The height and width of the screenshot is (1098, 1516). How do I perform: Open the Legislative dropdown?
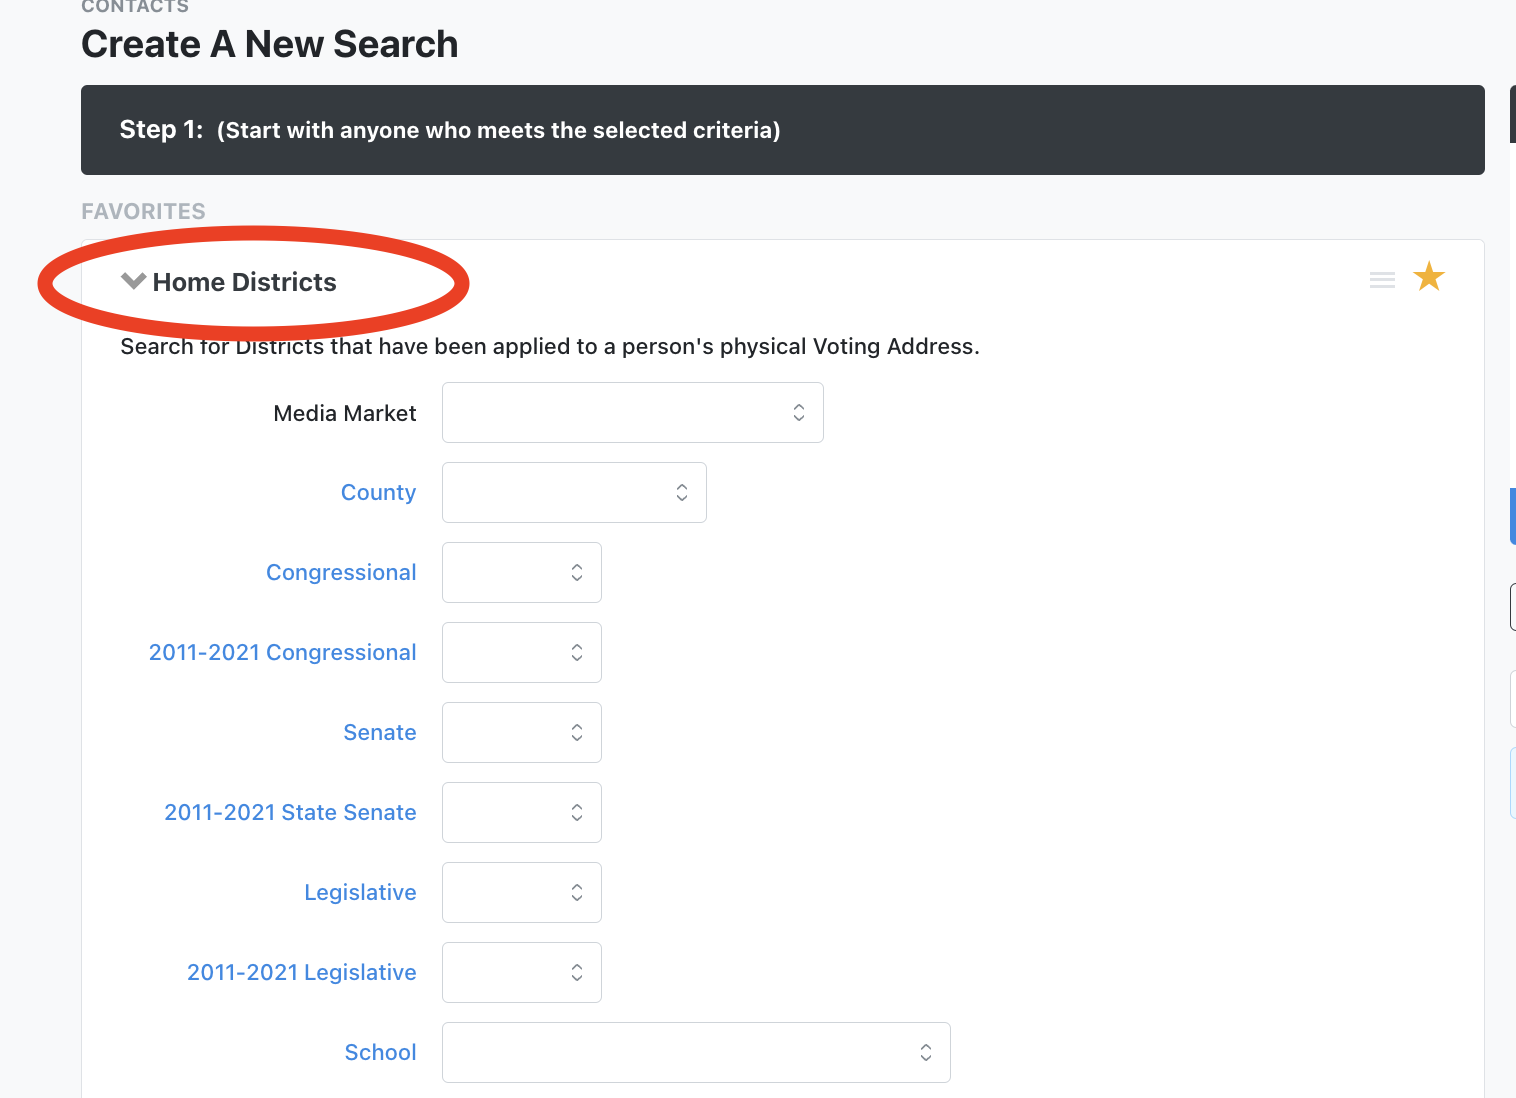coord(522,892)
